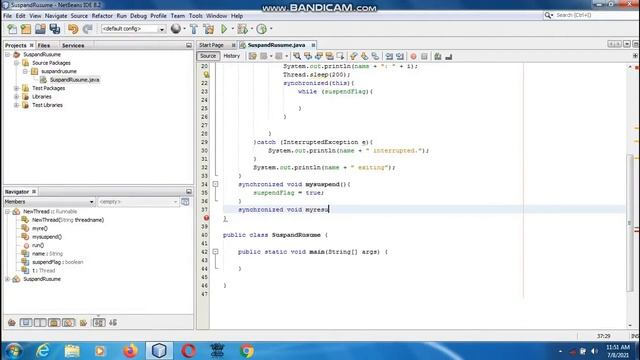Select suspendFlag : boolean in the Navigator
This screenshot has width=640, height=360.
[58, 262]
